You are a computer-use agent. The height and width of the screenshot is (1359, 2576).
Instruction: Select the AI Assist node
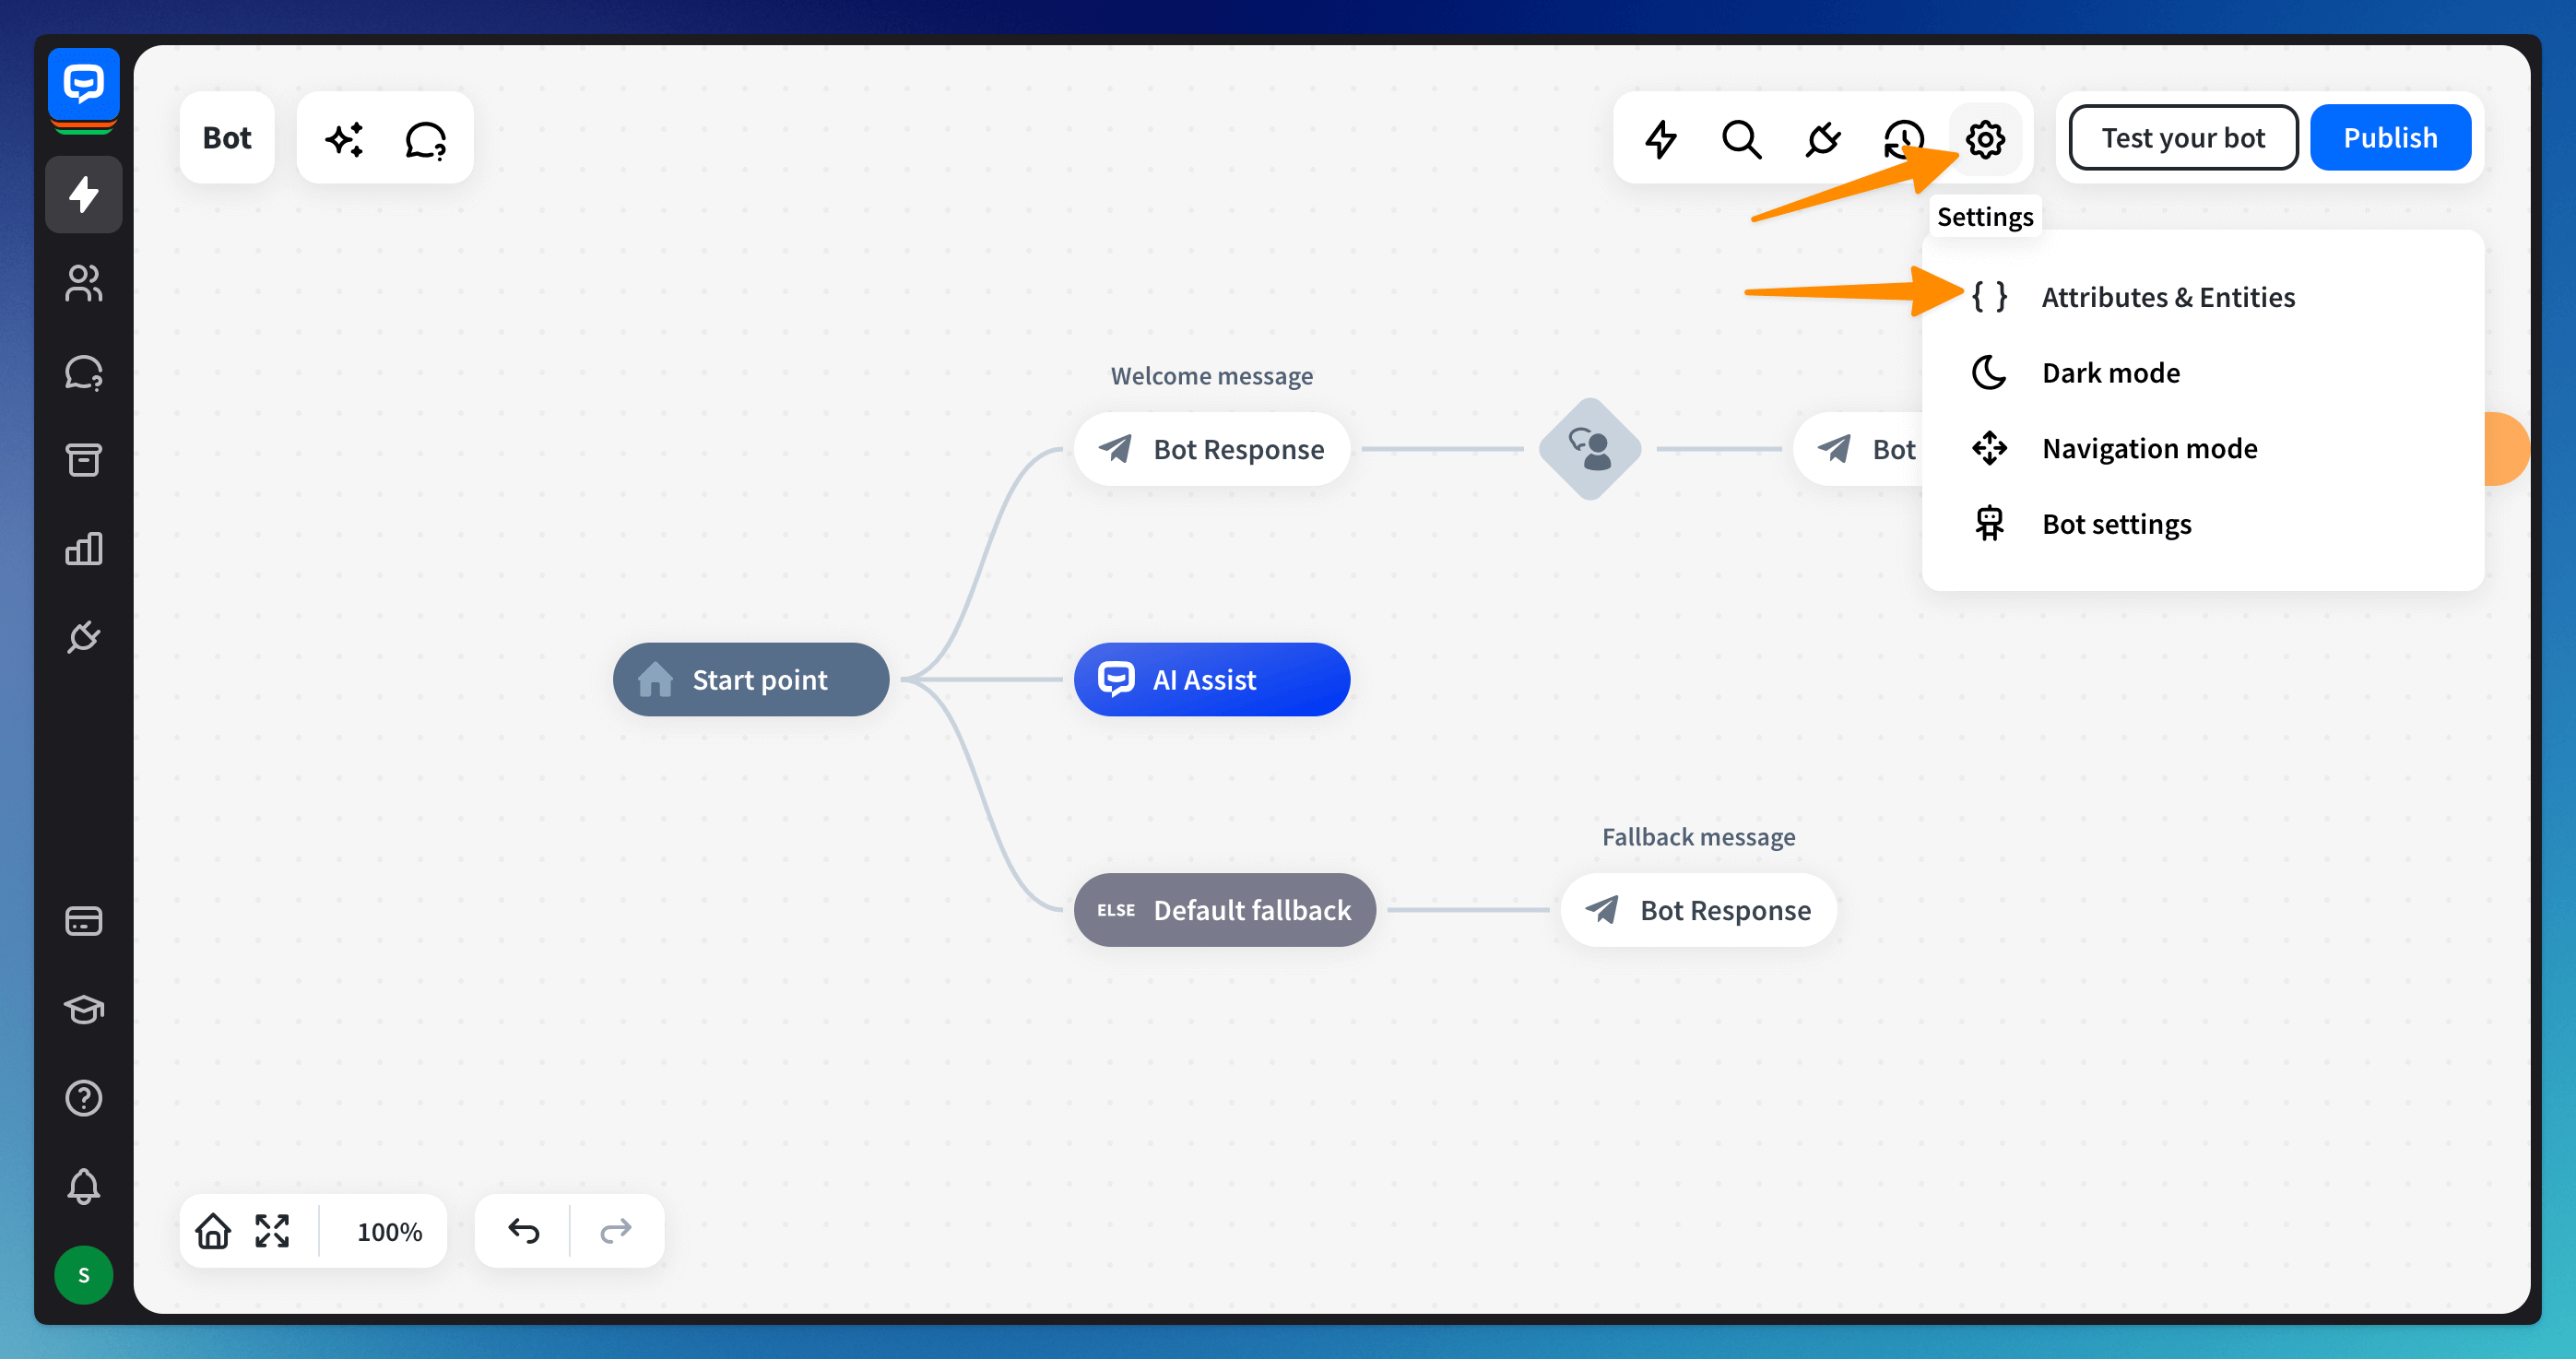click(1211, 680)
